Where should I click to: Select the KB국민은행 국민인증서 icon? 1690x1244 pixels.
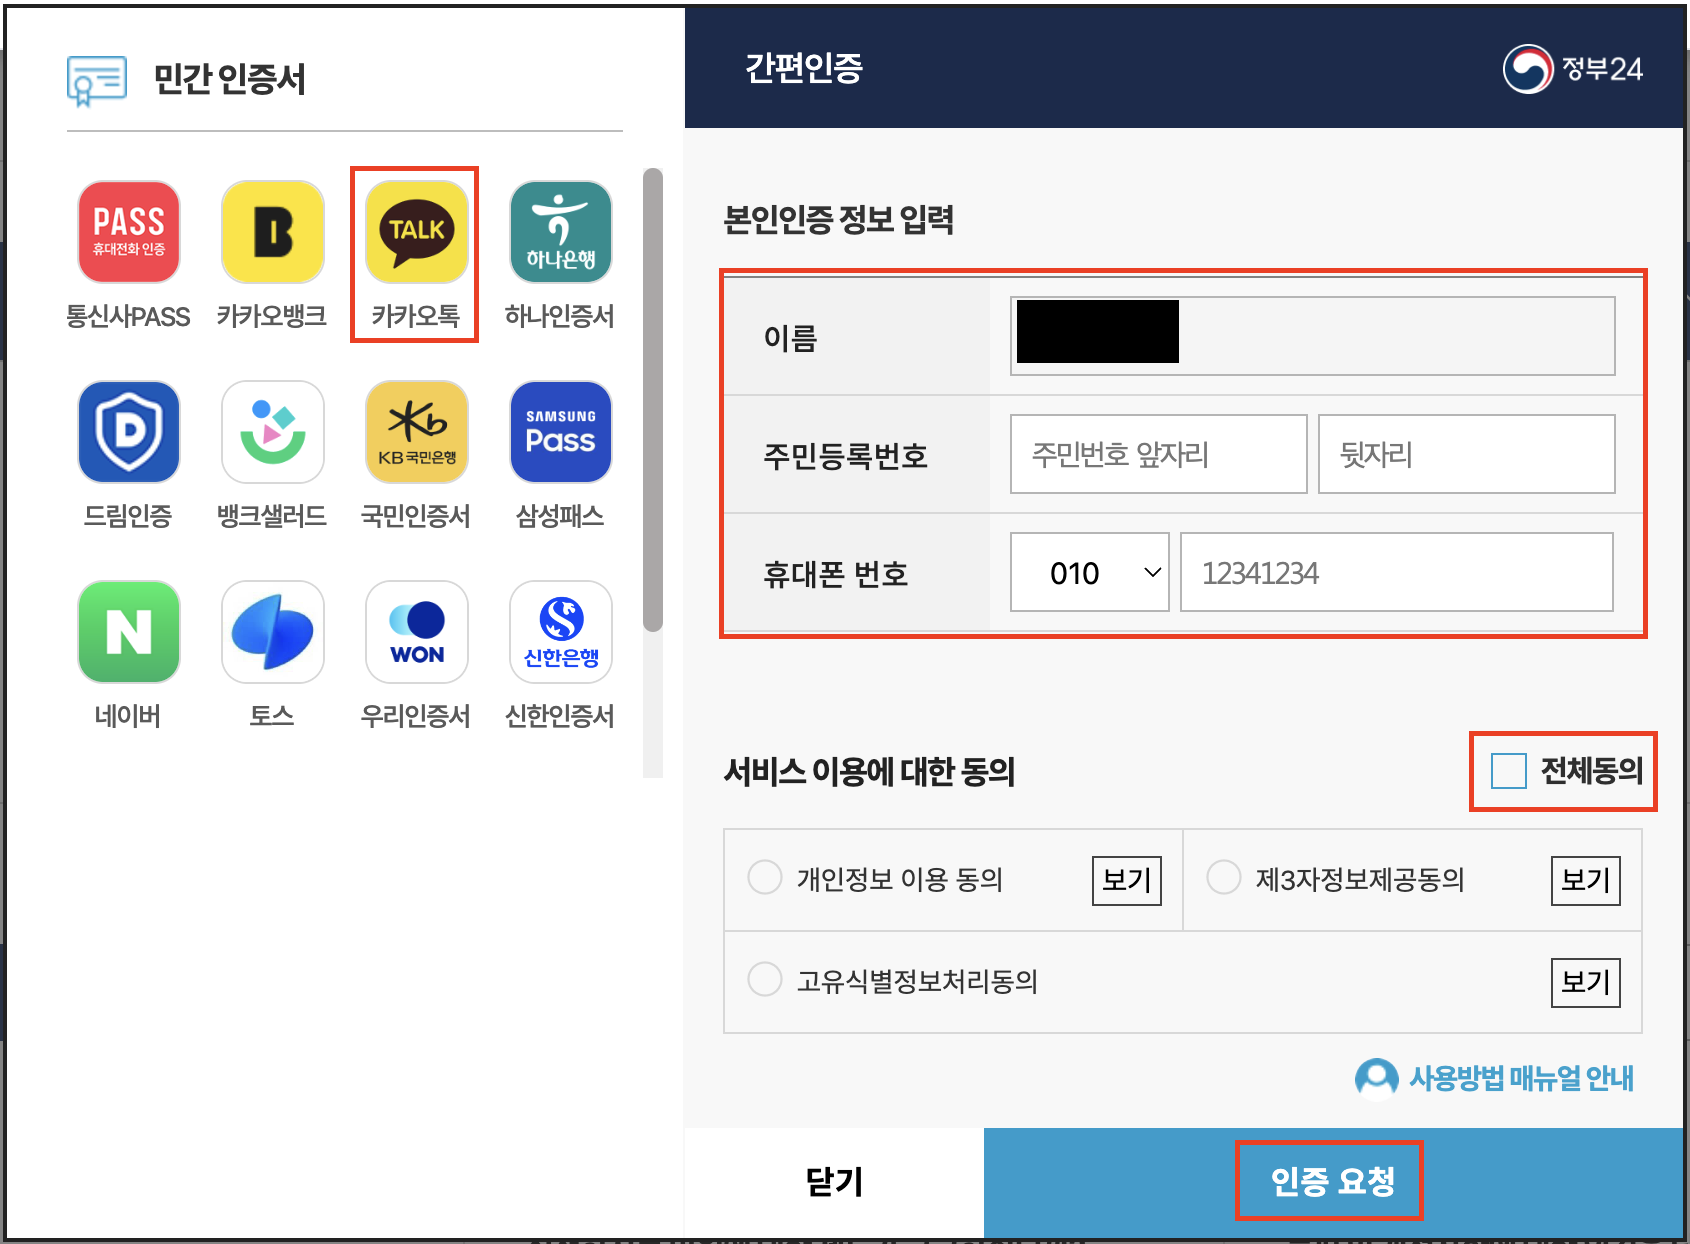(x=417, y=432)
